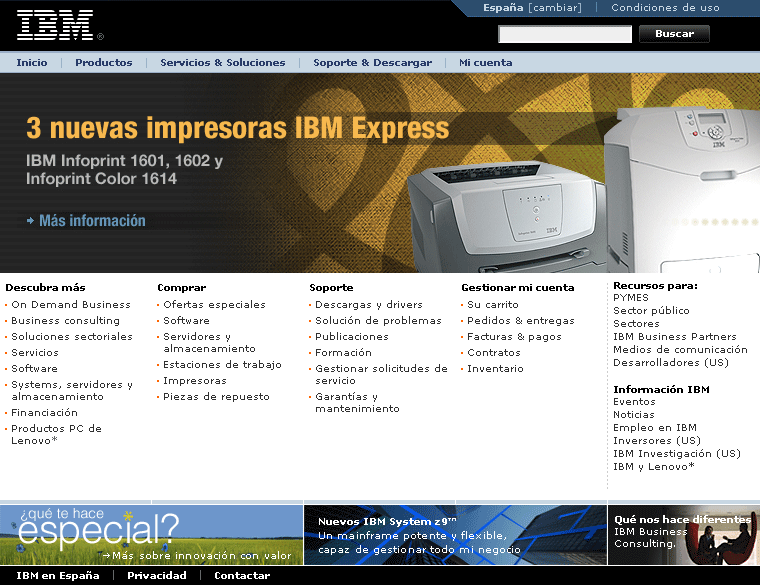Go to Mi cuenta in navigation
The height and width of the screenshot is (585, 760).
tap(486, 63)
